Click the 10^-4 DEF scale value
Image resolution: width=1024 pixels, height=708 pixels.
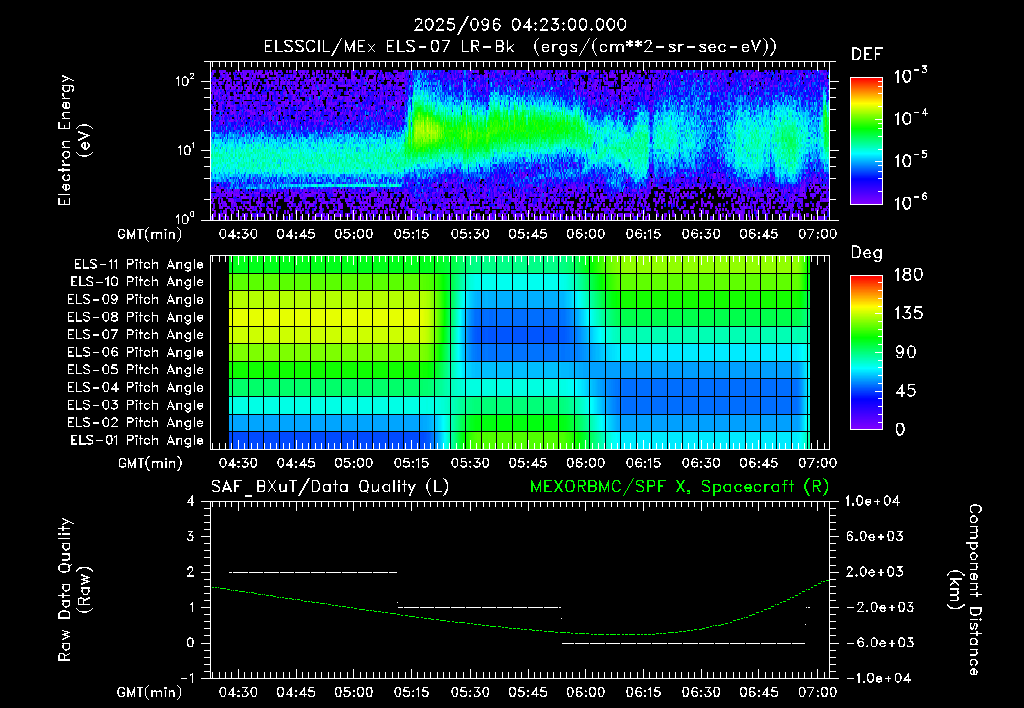tap(910, 118)
